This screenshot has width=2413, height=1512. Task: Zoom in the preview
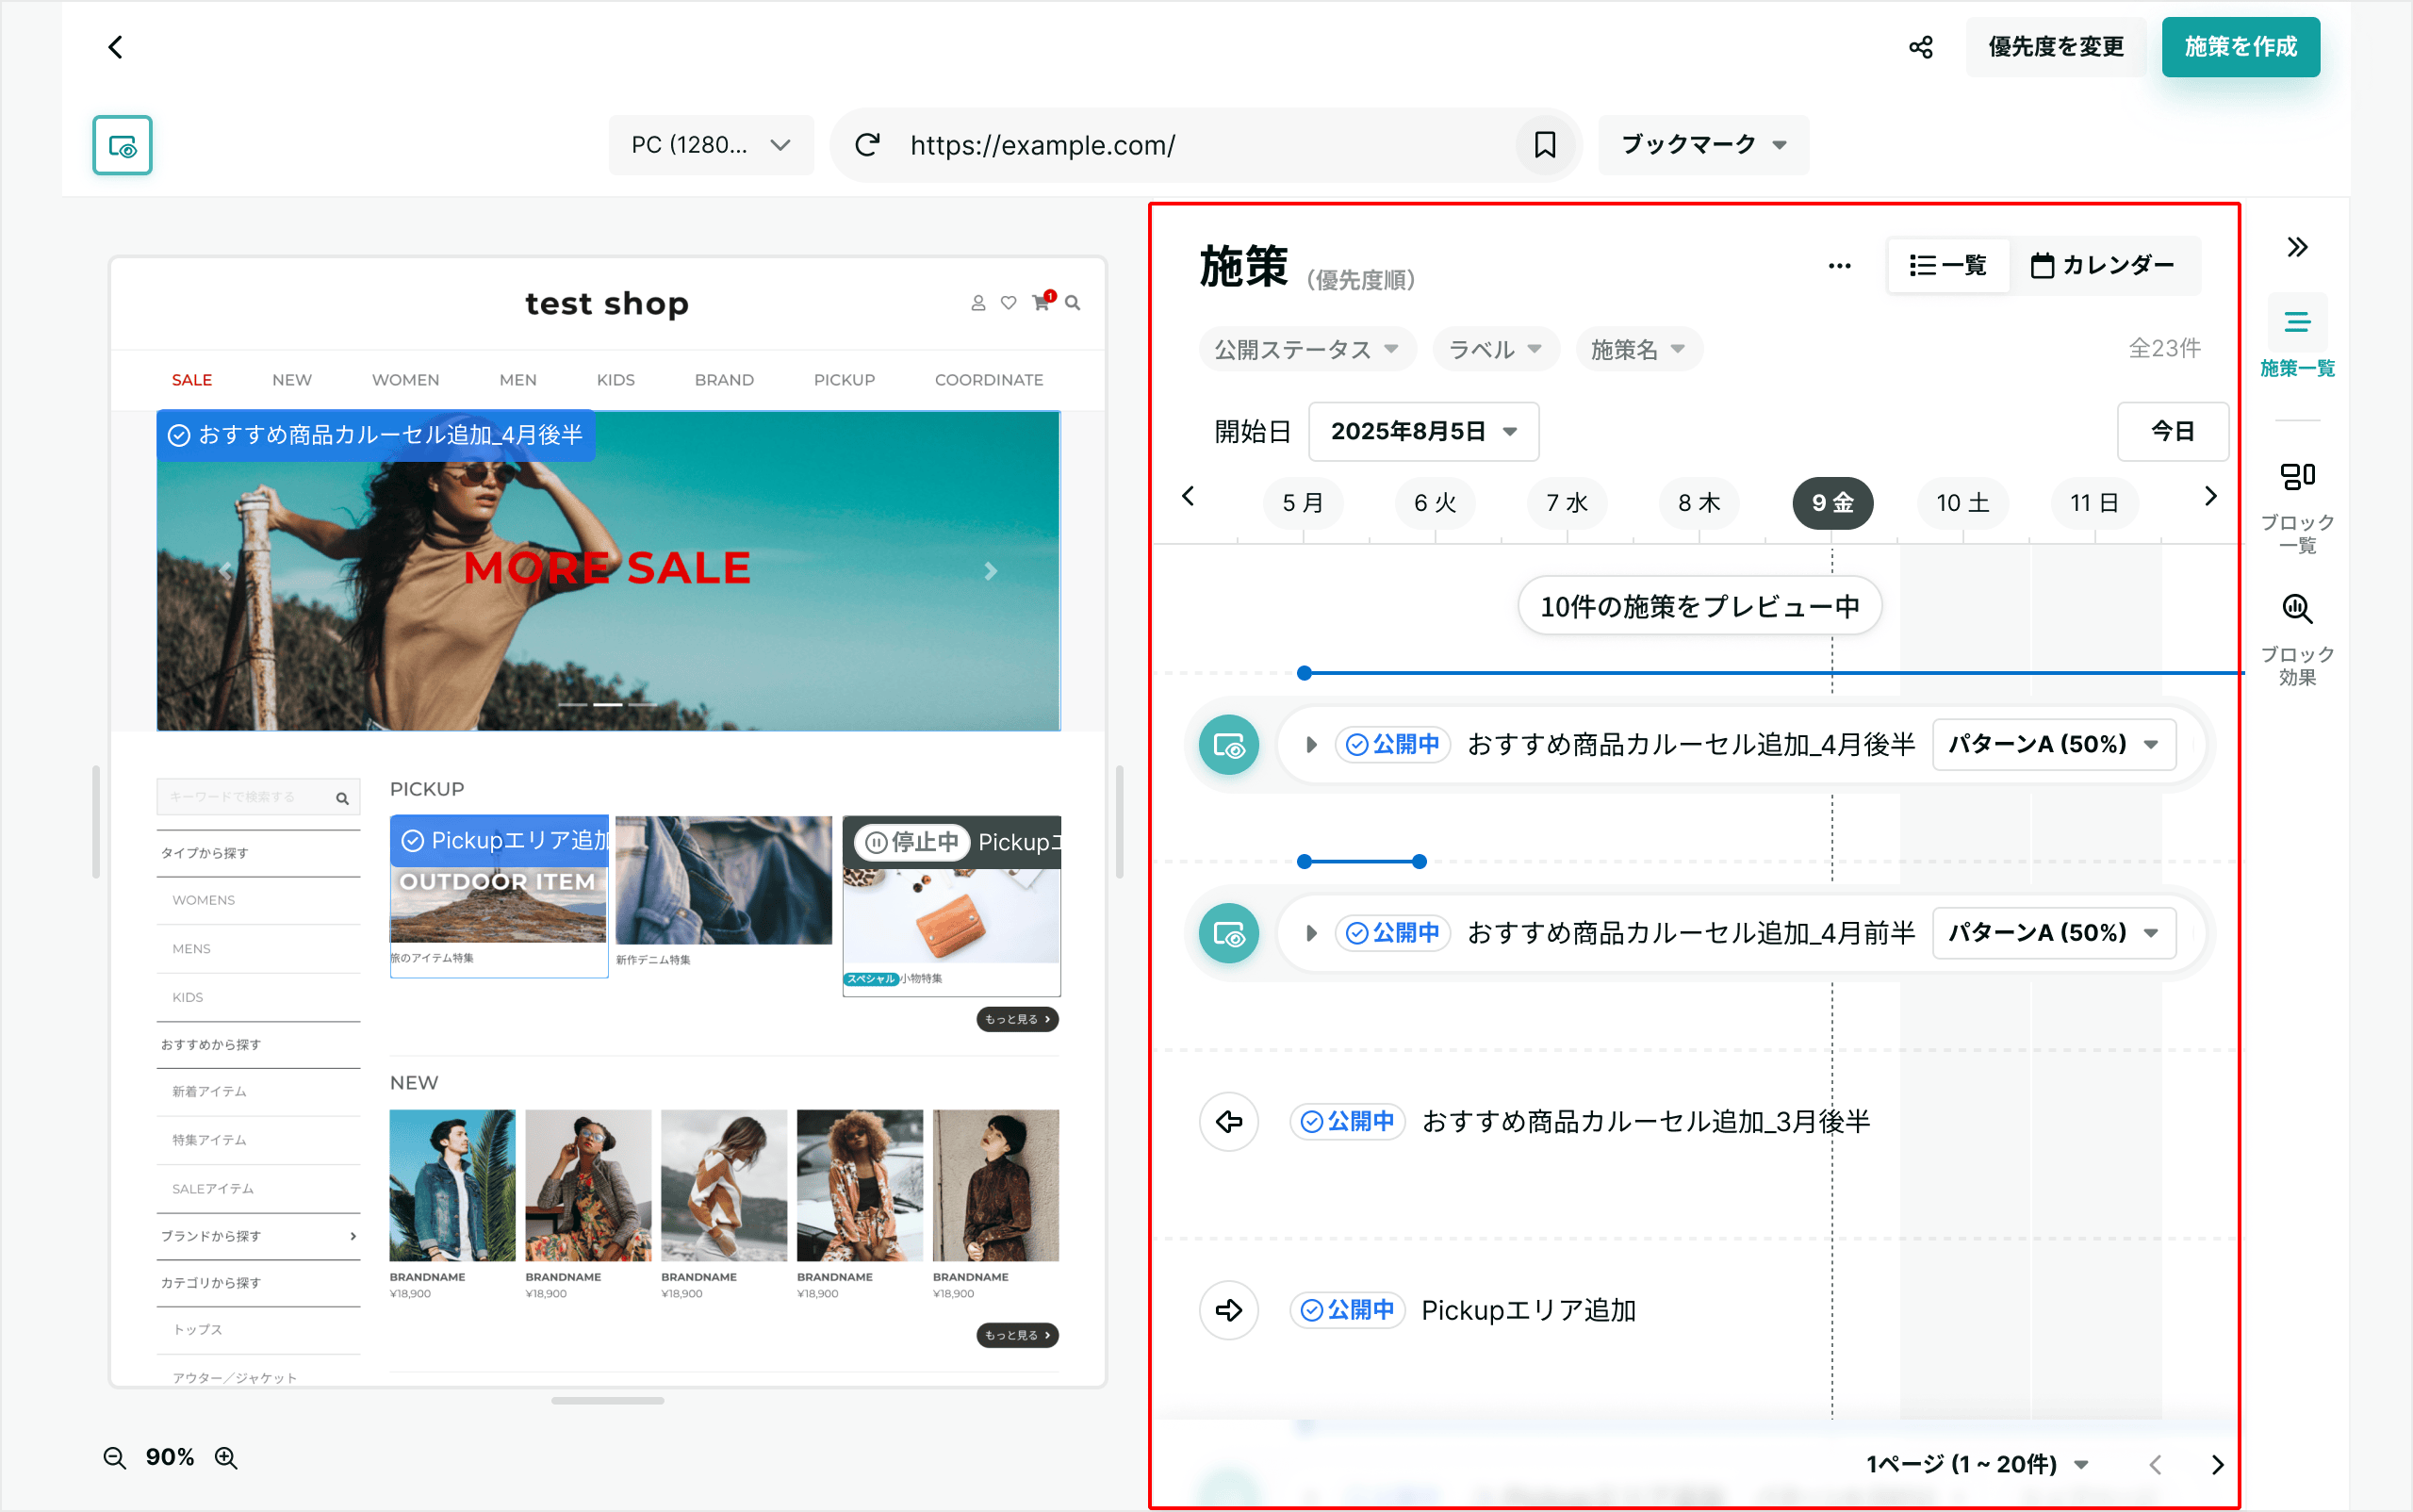point(226,1458)
